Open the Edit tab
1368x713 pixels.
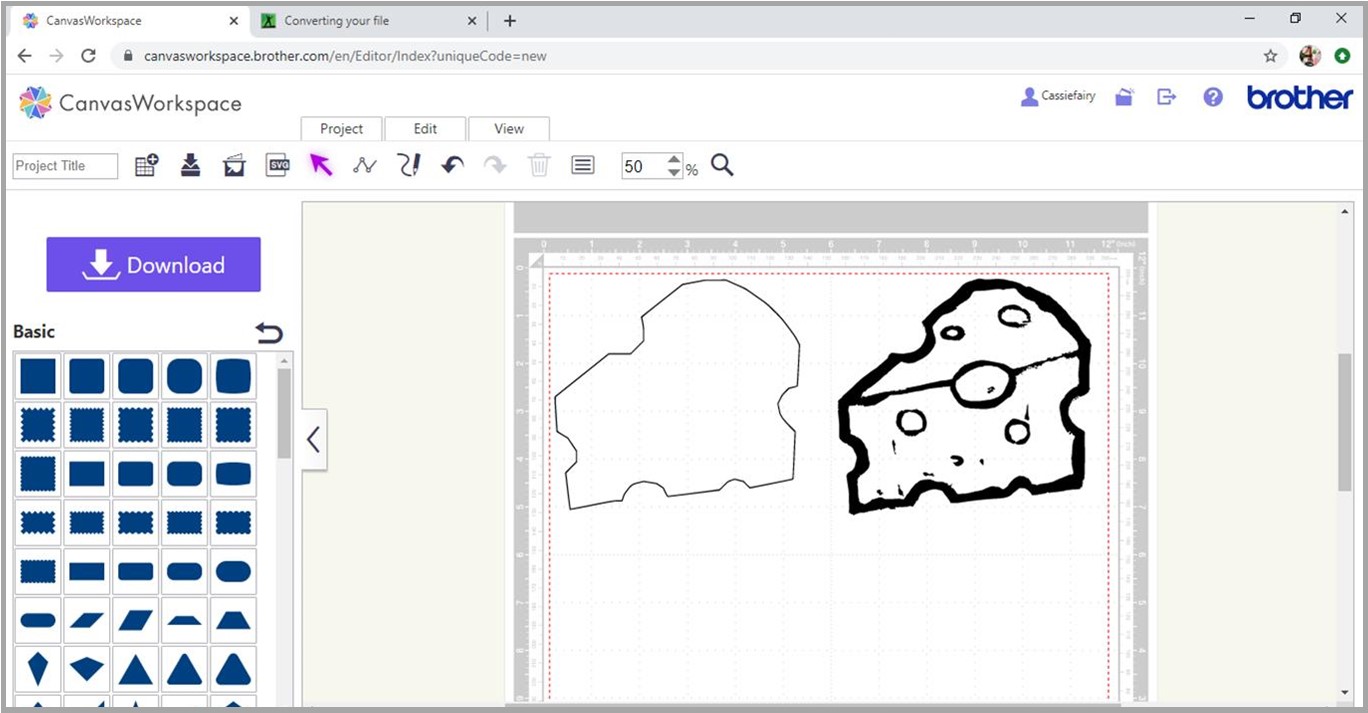coord(425,128)
